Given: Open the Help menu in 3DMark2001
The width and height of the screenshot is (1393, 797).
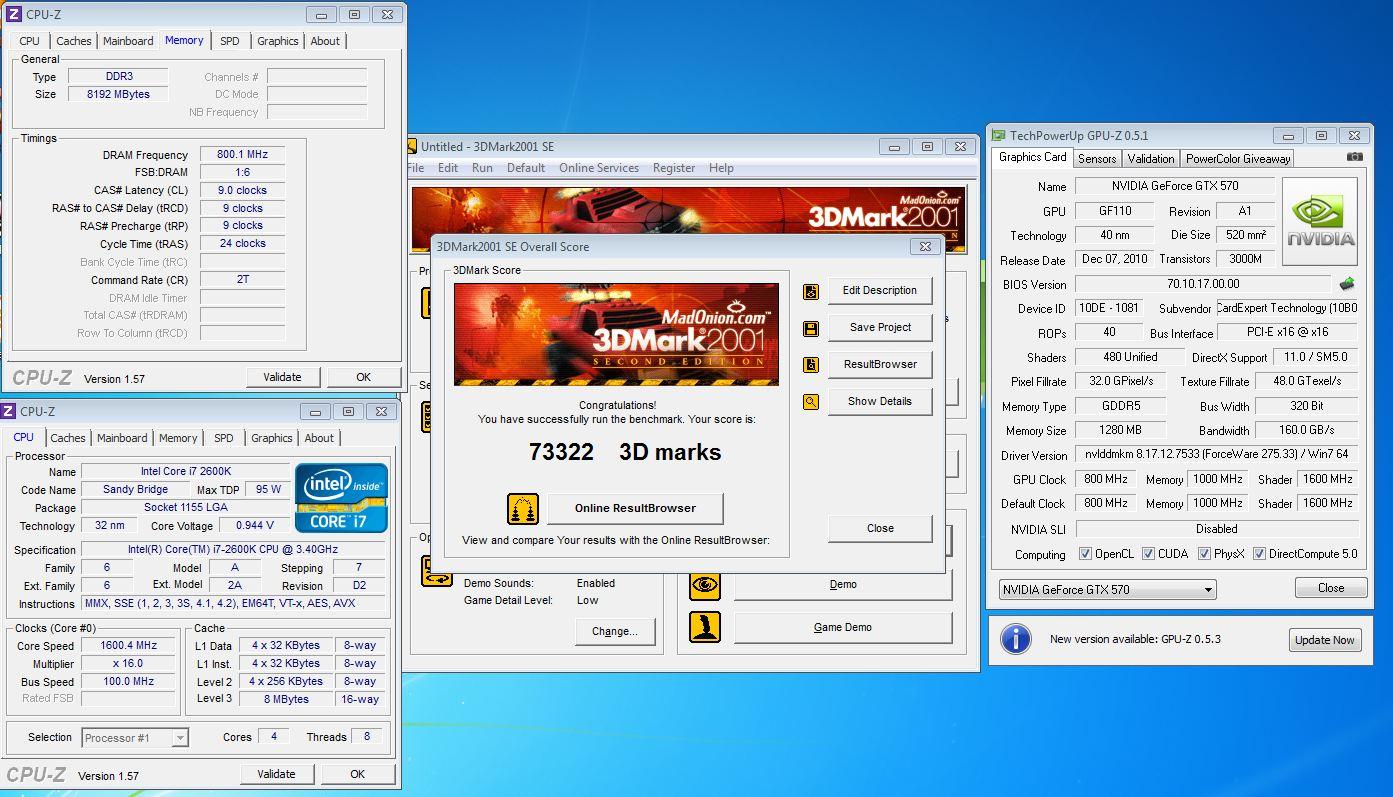Looking at the screenshot, I should (721, 168).
